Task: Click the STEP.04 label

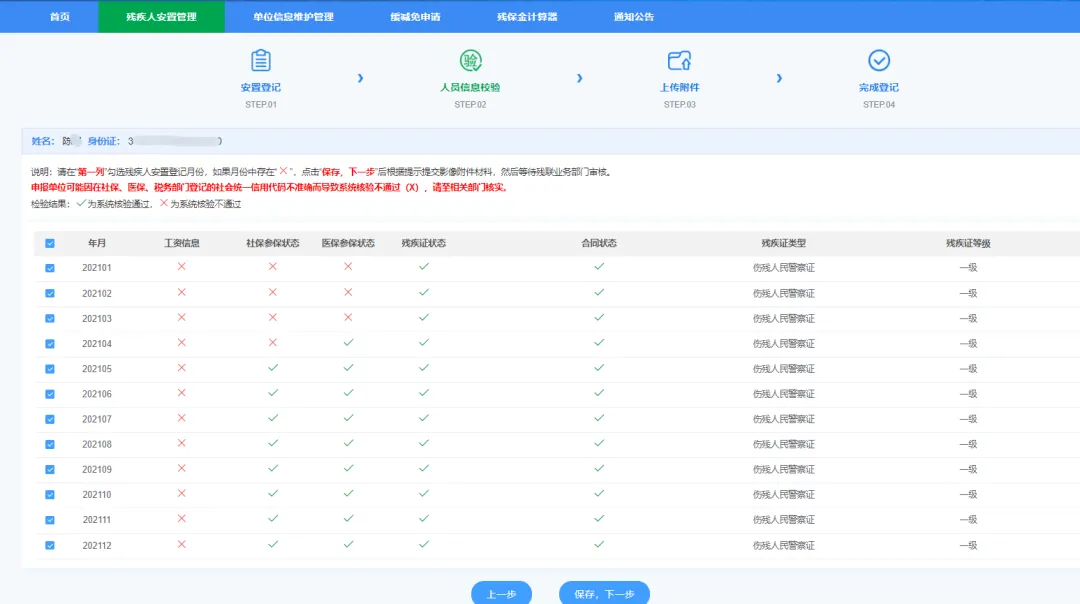Action: click(x=879, y=105)
